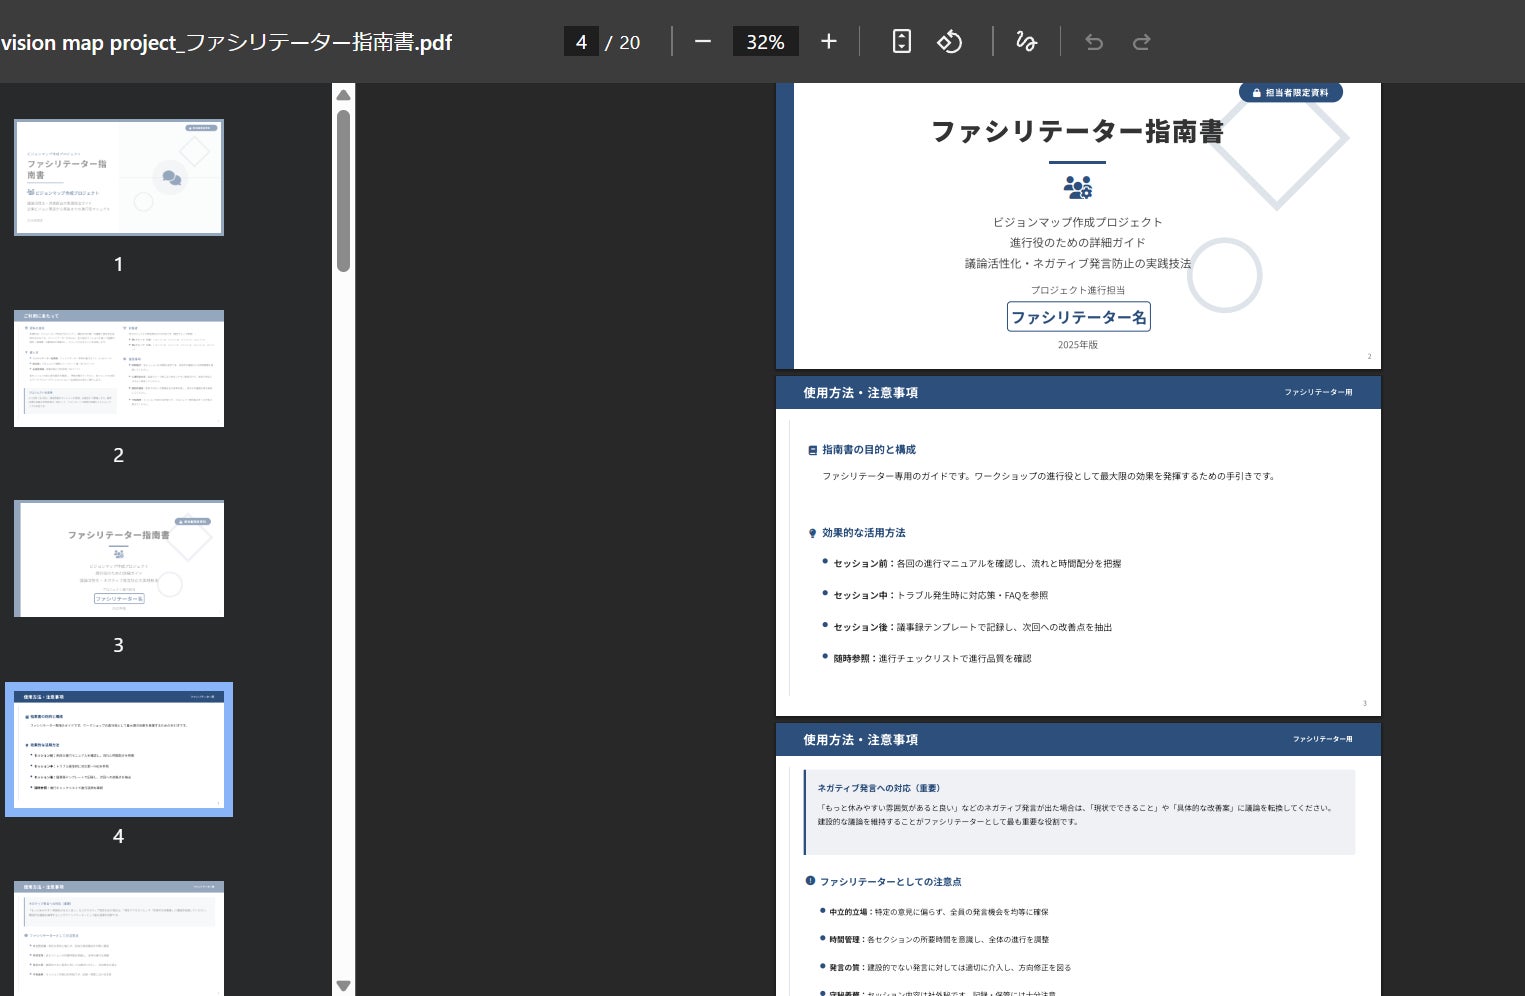Image resolution: width=1525 pixels, height=996 pixels.
Task: Zoom out with the minus button
Action: [703, 42]
